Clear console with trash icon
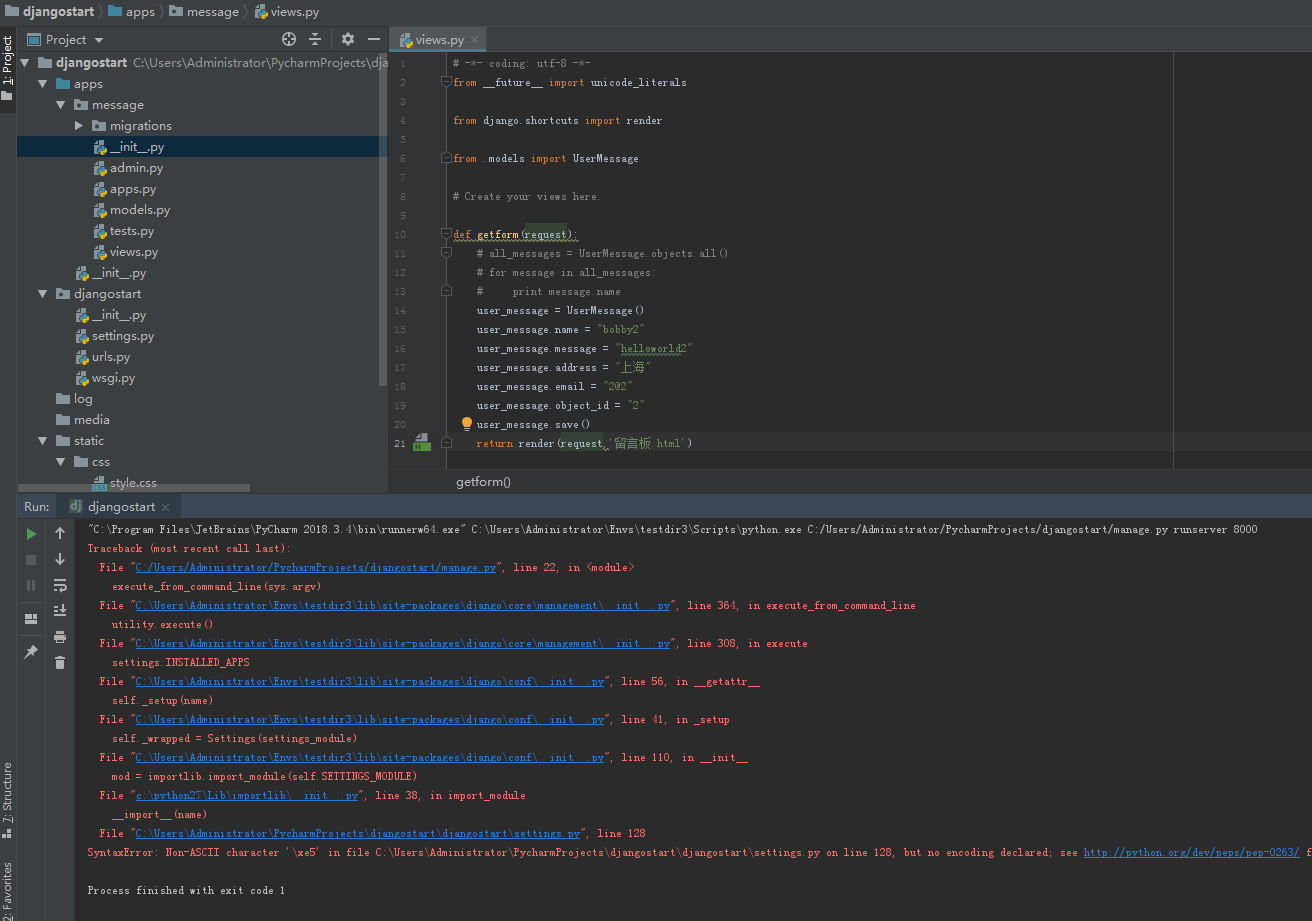This screenshot has width=1312, height=921. [x=60, y=662]
